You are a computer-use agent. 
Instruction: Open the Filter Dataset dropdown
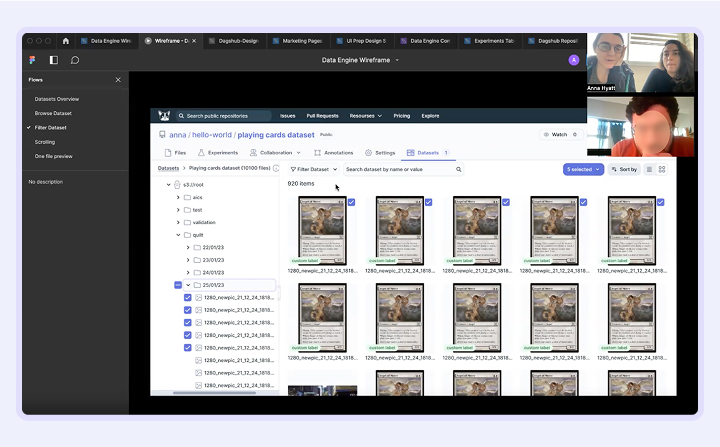coord(314,170)
